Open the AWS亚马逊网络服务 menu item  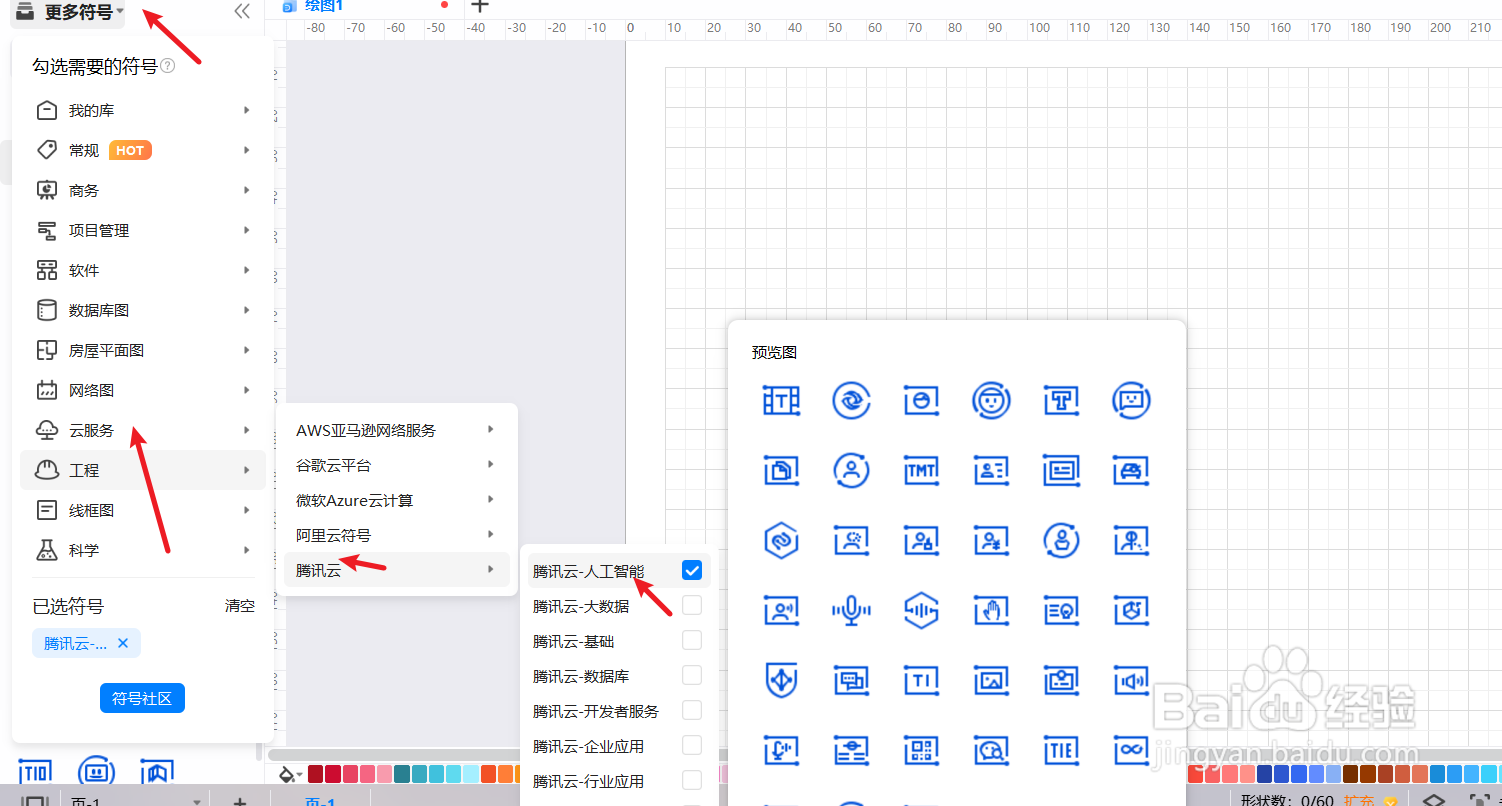coord(365,430)
